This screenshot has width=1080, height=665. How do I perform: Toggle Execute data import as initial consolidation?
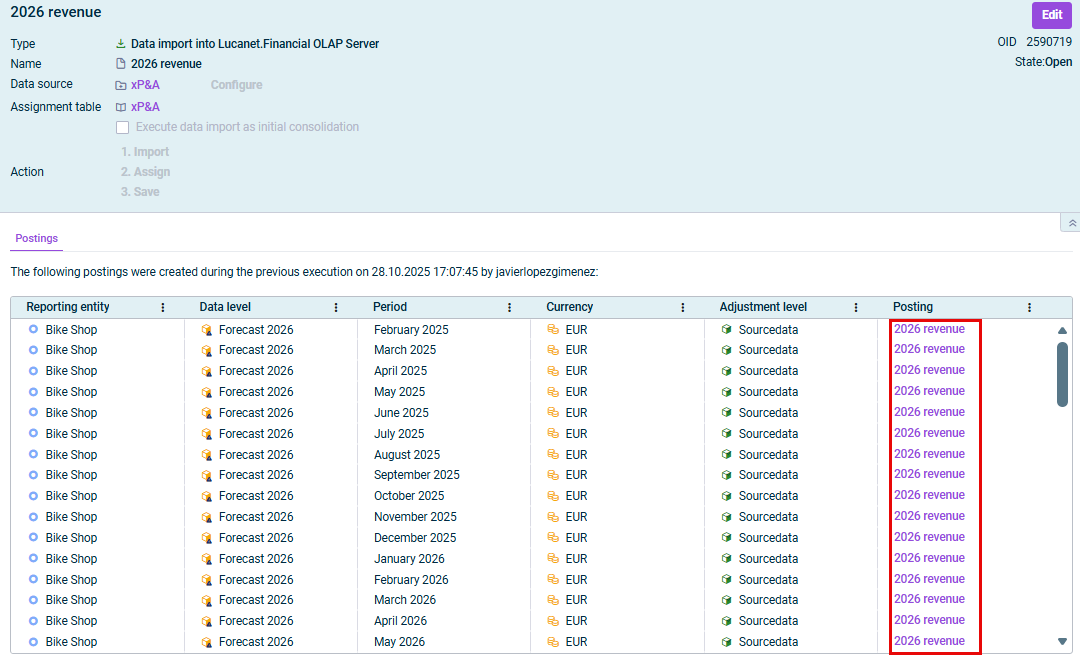tap(123, 127)
